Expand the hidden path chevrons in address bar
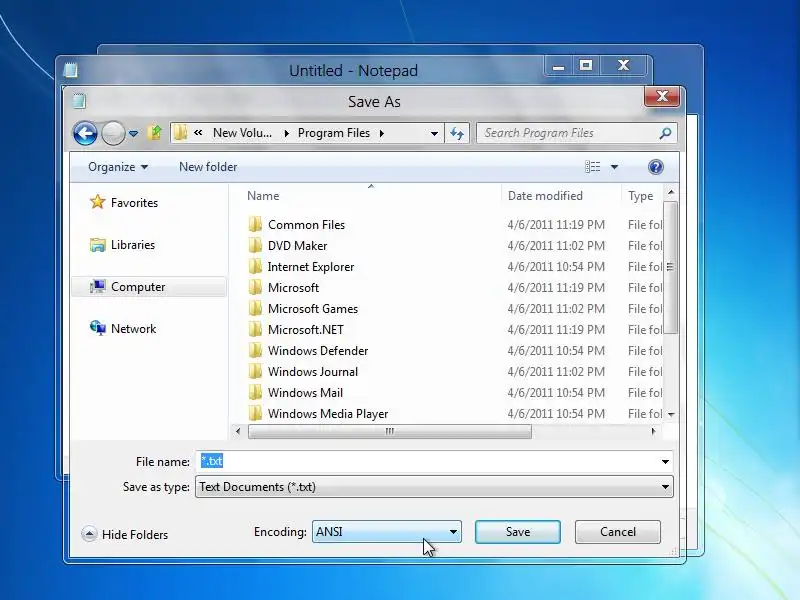The image size is (800, 600). tap(198, 133)
